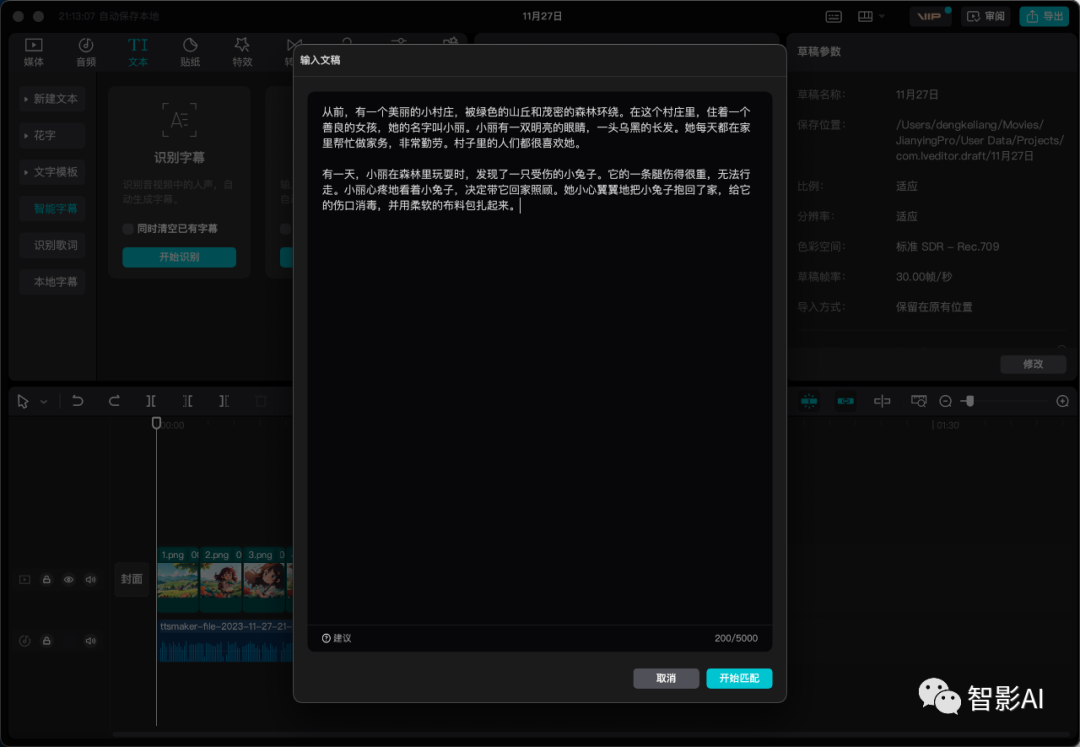The image size is (1080, 747).
Task: Switch to the 识别歌词 tab
Action: pyautogui.click(x=52, y=245)
